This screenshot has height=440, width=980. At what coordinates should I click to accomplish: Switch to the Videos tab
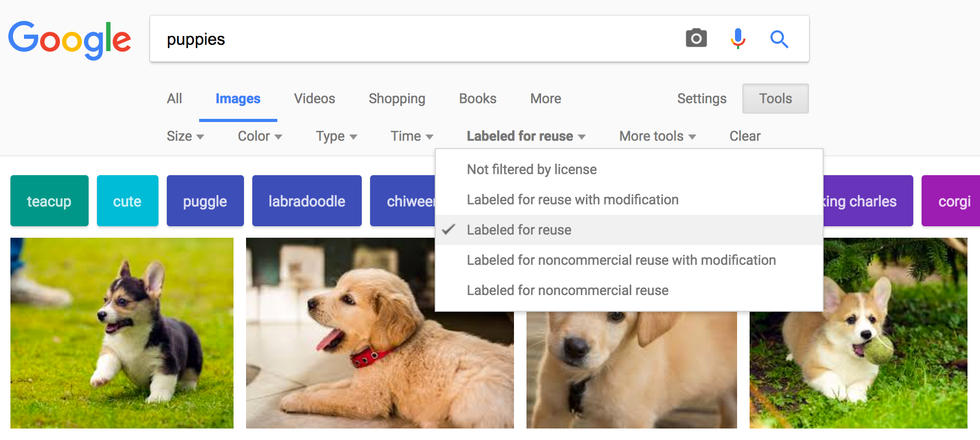coord(314,99)
